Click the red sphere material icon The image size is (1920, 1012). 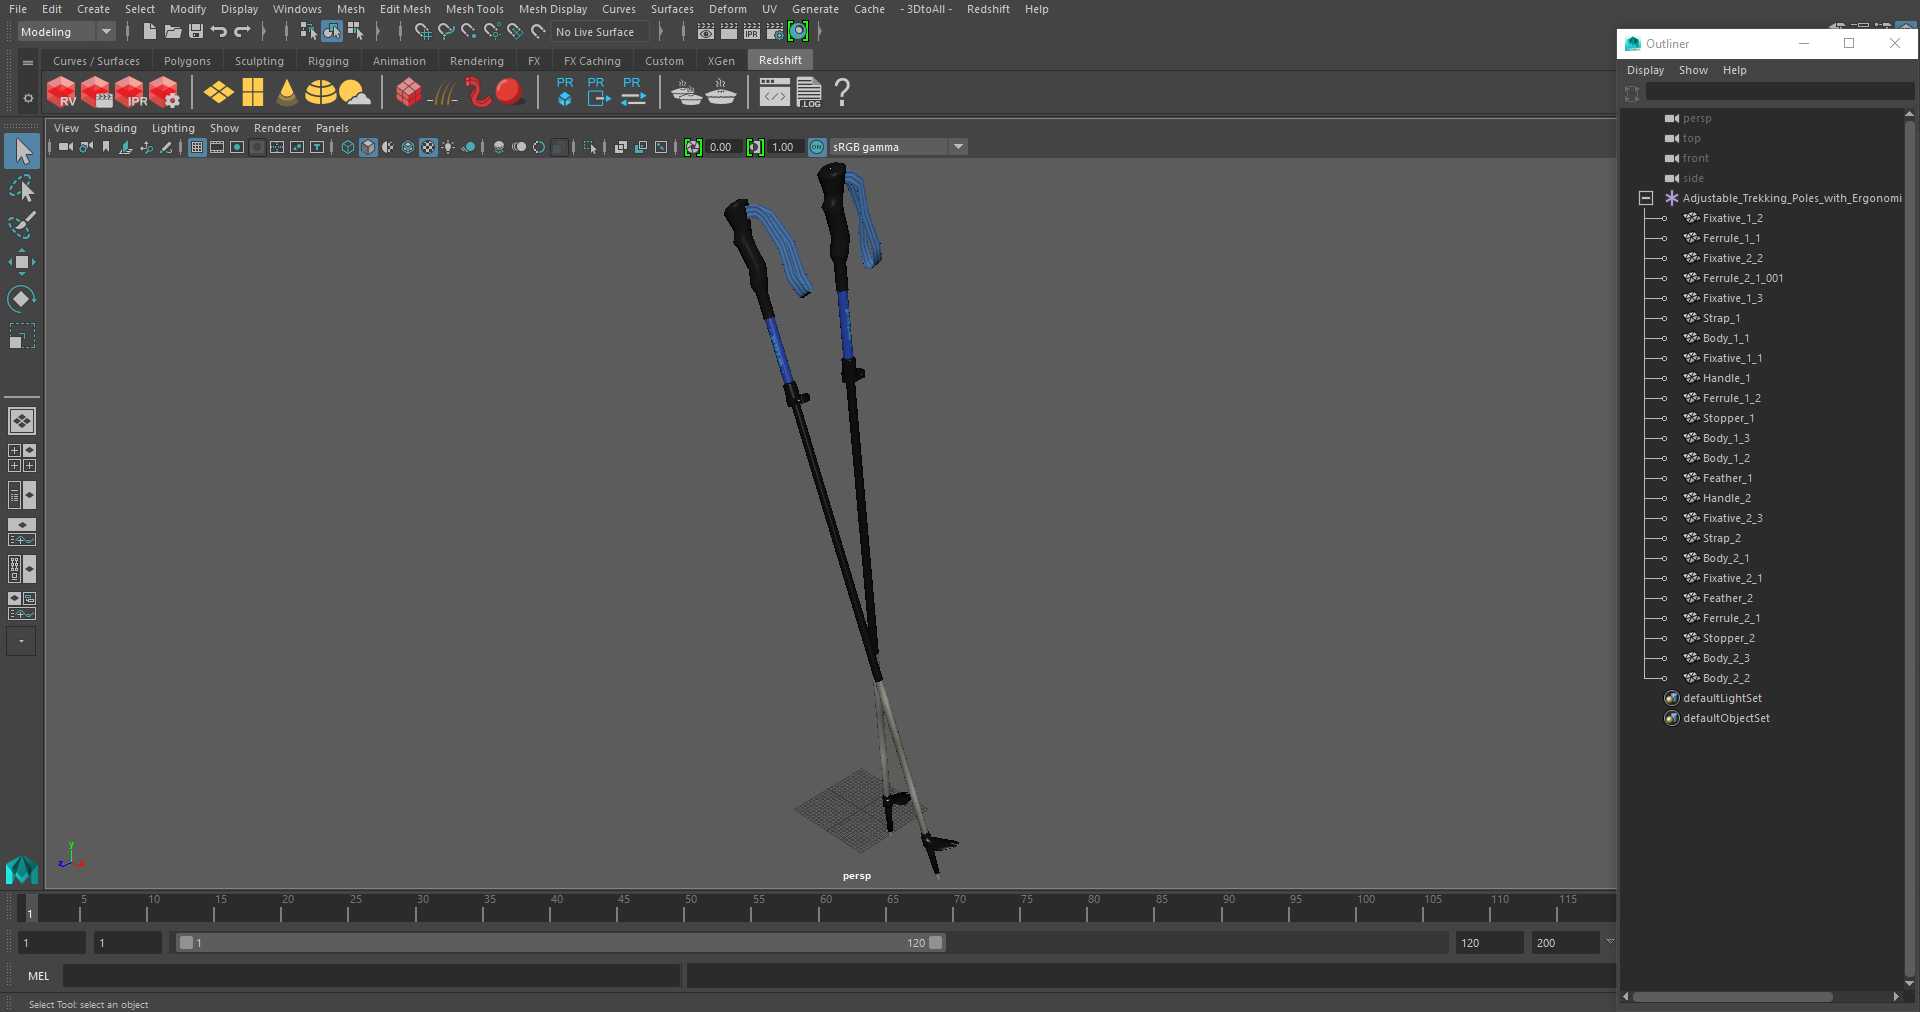coord(510,93)
